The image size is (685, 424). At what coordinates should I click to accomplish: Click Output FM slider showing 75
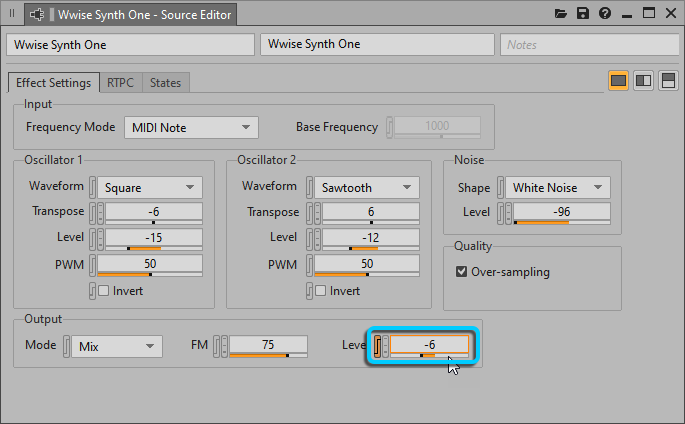tap(268, 346)
